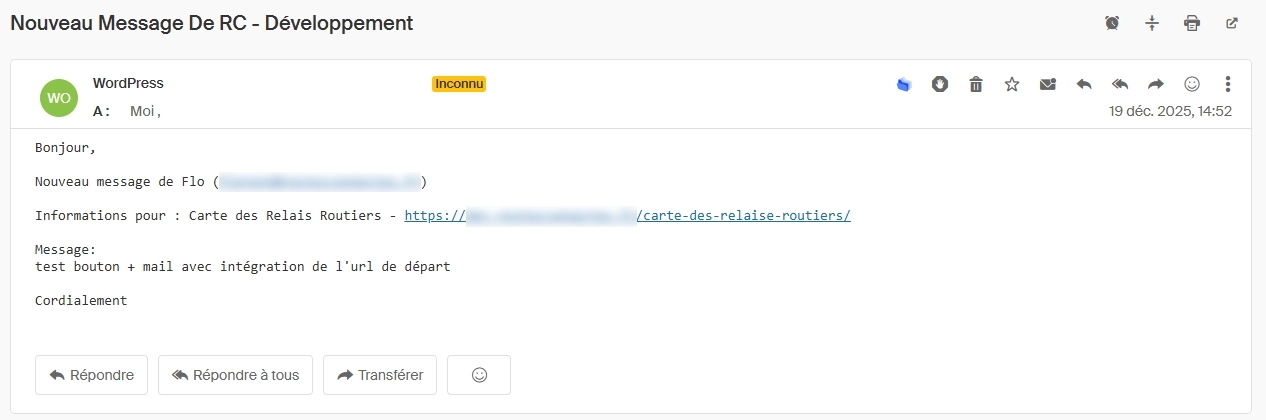Mark message as spam with stop-hand icon

[x=940, y=84]
